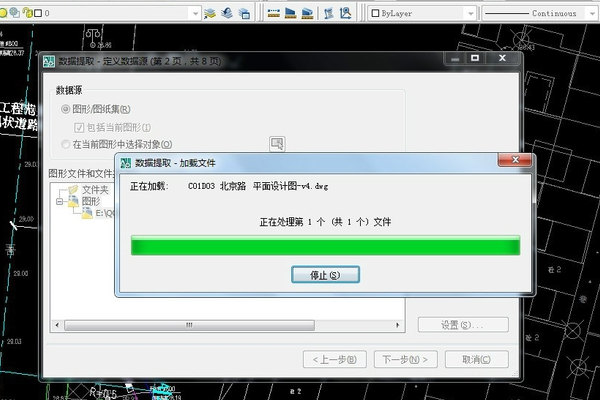600x400 pixels.
Task: Click the green loading progress bar
Action: pos(325,245)
